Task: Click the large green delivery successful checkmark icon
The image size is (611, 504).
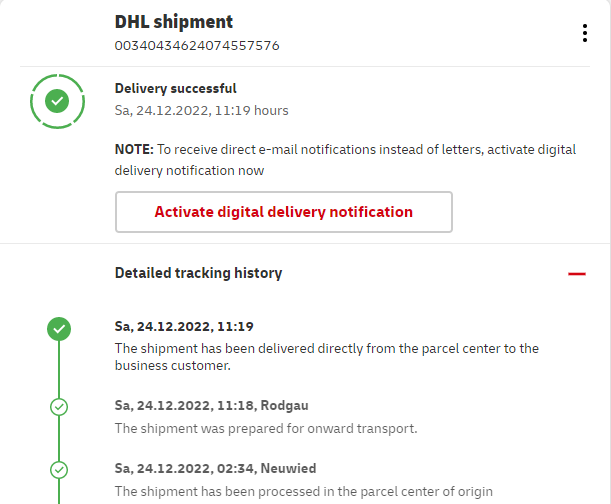Action: [58, 101]
